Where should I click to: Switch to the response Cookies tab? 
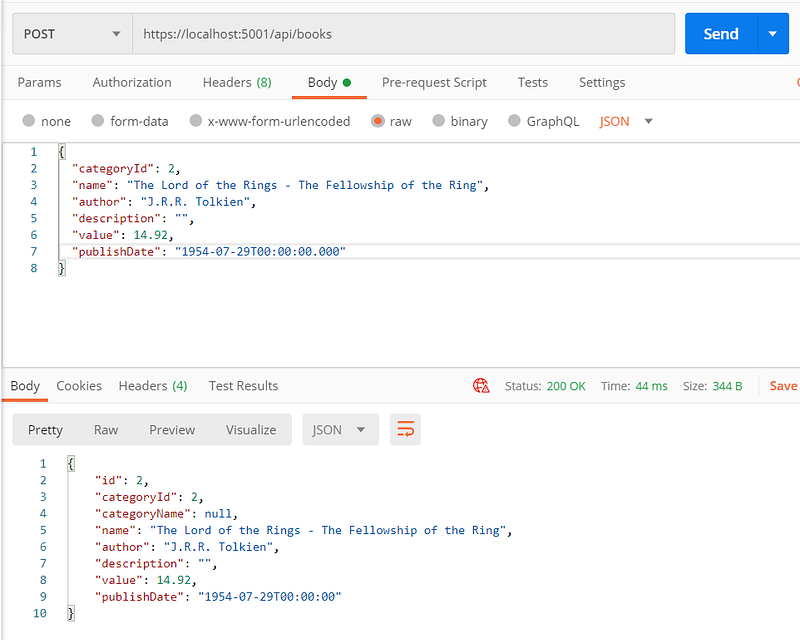pyautogui.click(x=79, y=386)
